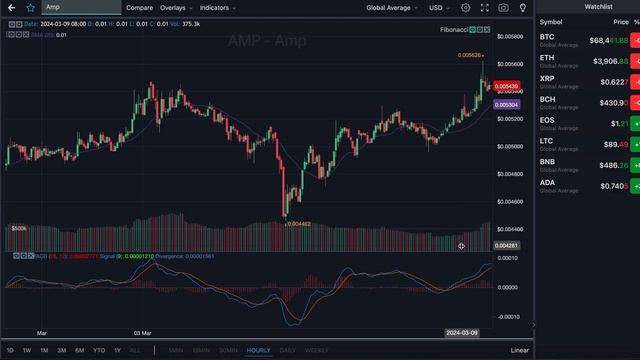This screenshot has width=640, height=360.
Task: Switch to 30MIN interval tab
Action: click(228, 350)
